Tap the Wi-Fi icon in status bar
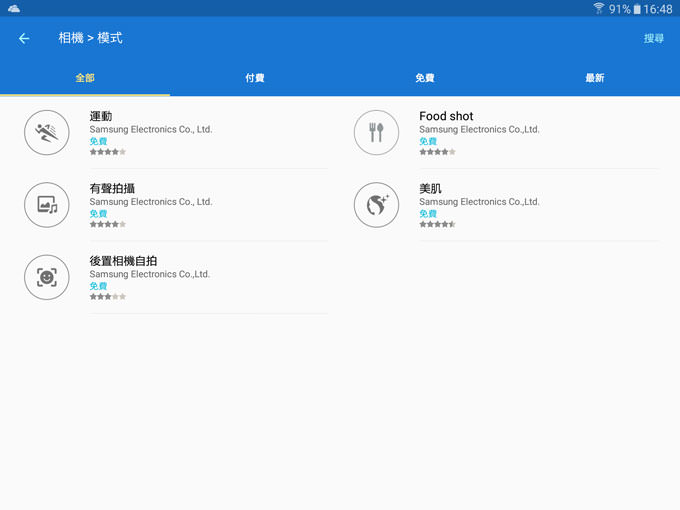The height and width of the screenshot is (510, 680). pos(599,8)
